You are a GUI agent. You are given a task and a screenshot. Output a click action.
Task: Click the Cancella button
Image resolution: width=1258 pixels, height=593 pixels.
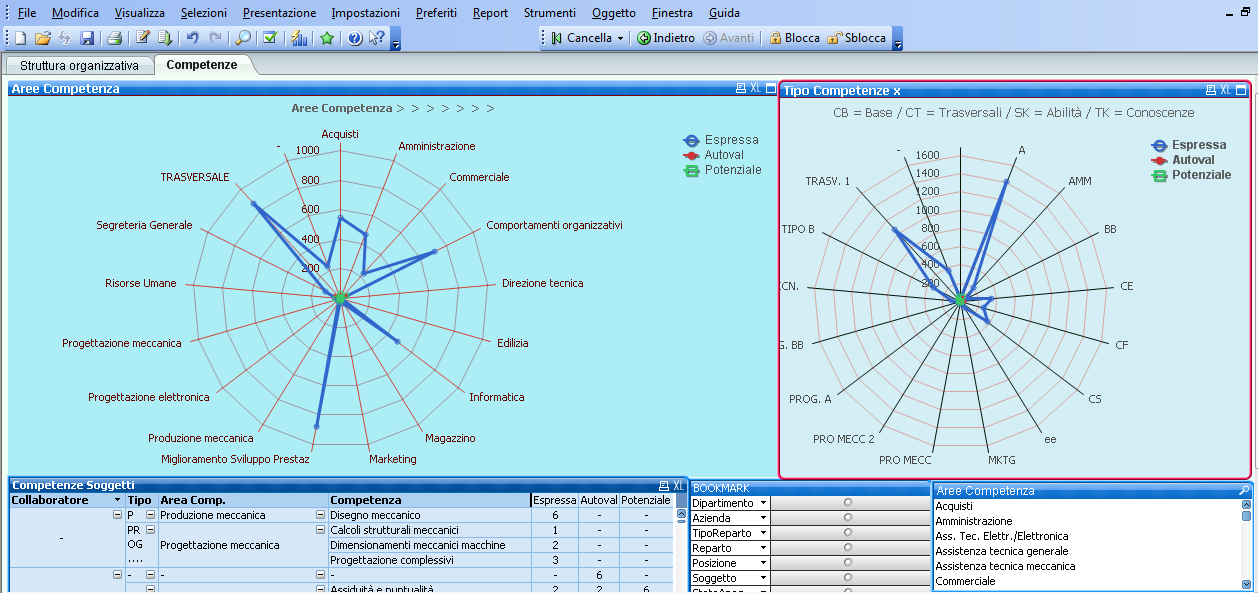[582, 38]
